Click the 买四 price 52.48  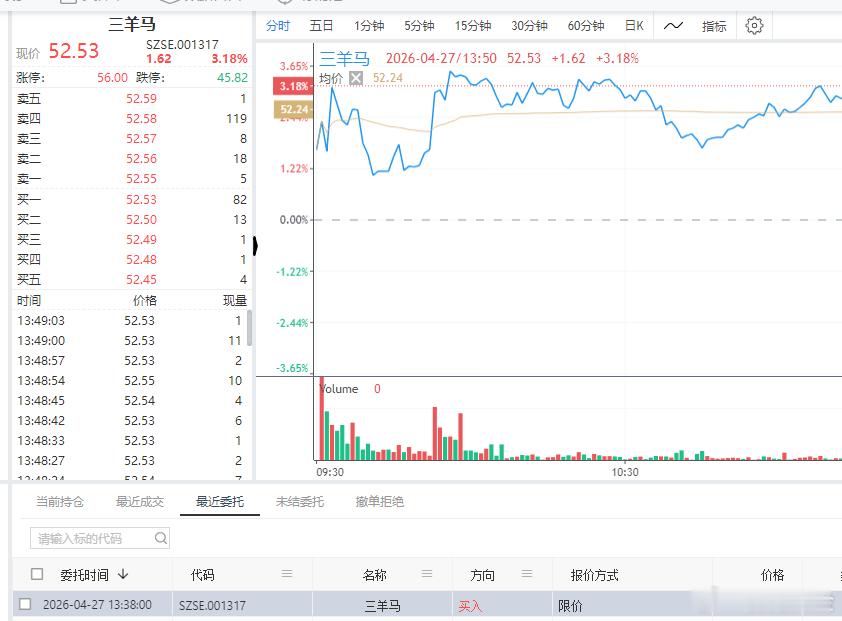141,259
